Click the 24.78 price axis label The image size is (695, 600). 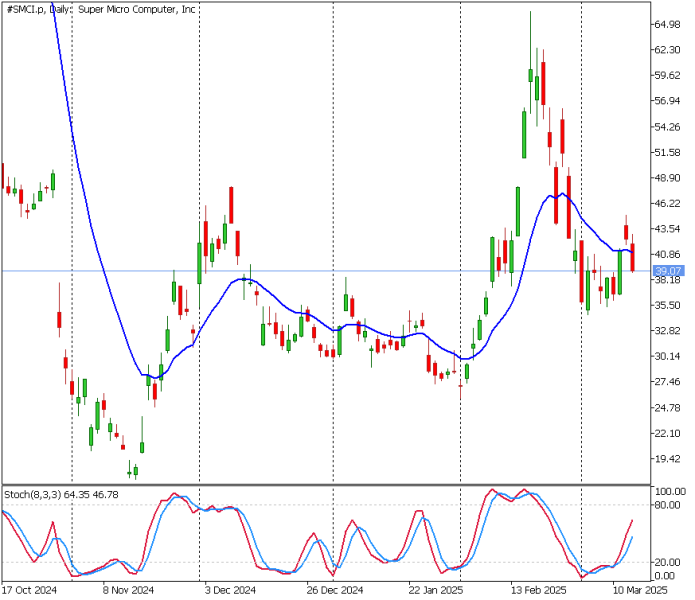click(667, 408)
